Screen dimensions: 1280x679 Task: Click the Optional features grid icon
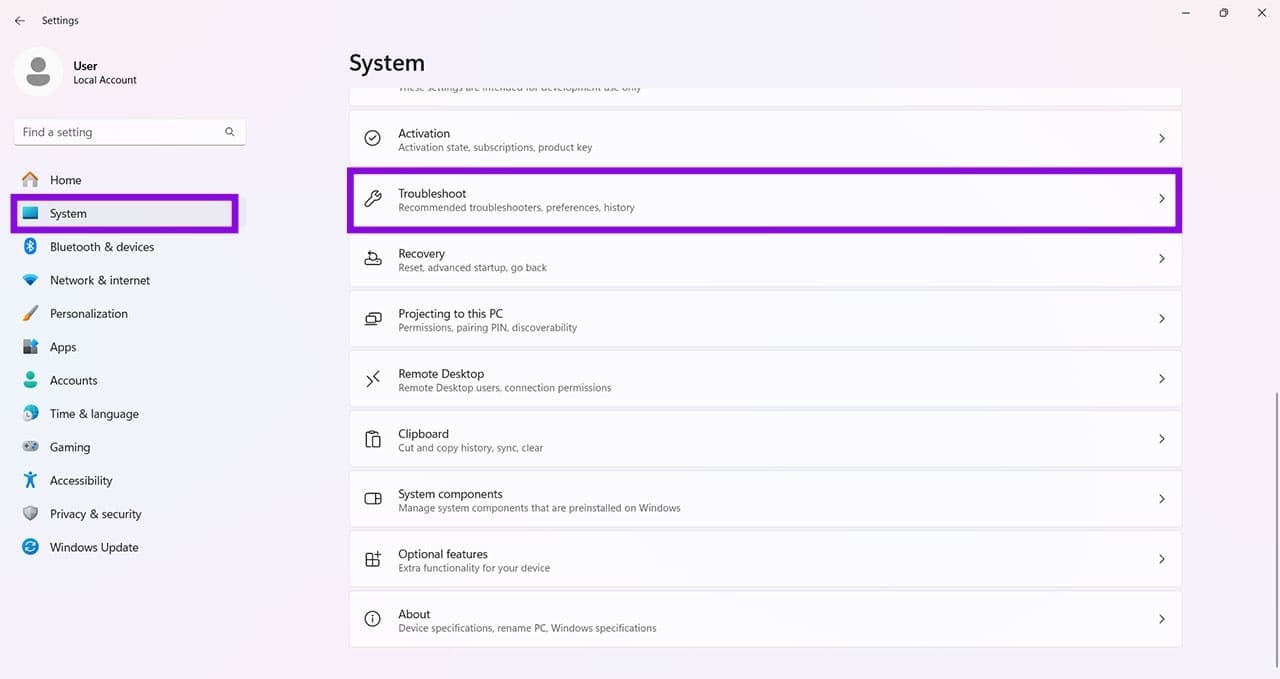pos(373,559)
